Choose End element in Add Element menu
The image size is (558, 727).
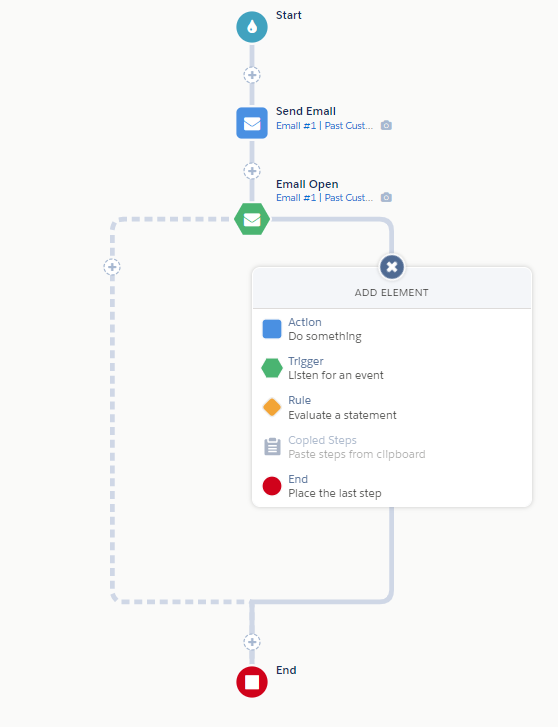(x=392, y=486)
